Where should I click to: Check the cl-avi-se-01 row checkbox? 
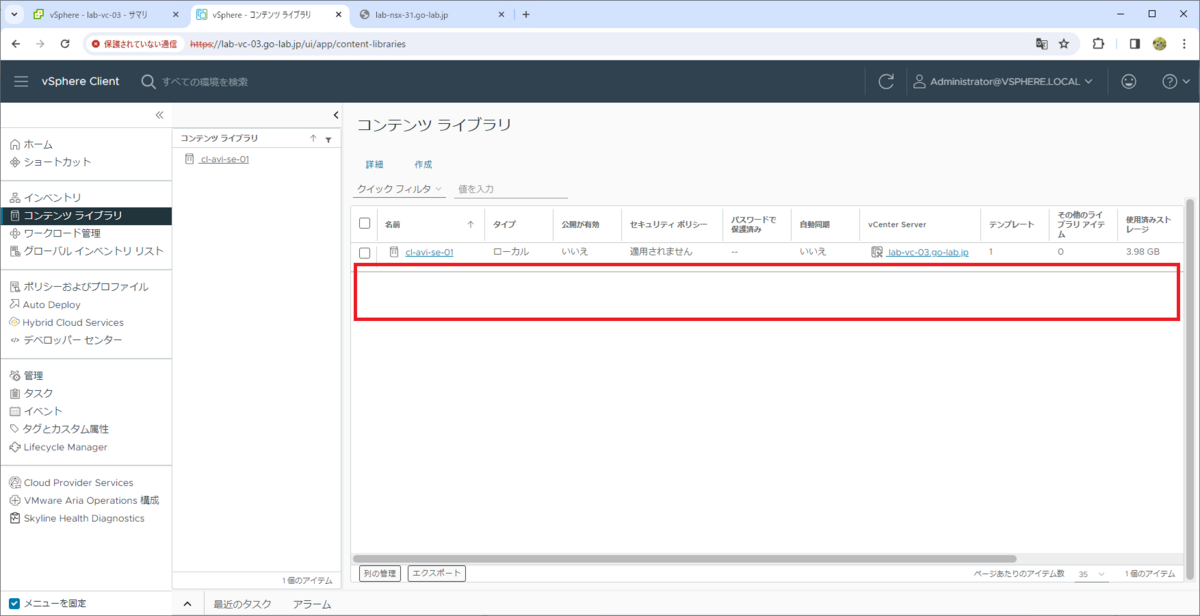[364, 252]
